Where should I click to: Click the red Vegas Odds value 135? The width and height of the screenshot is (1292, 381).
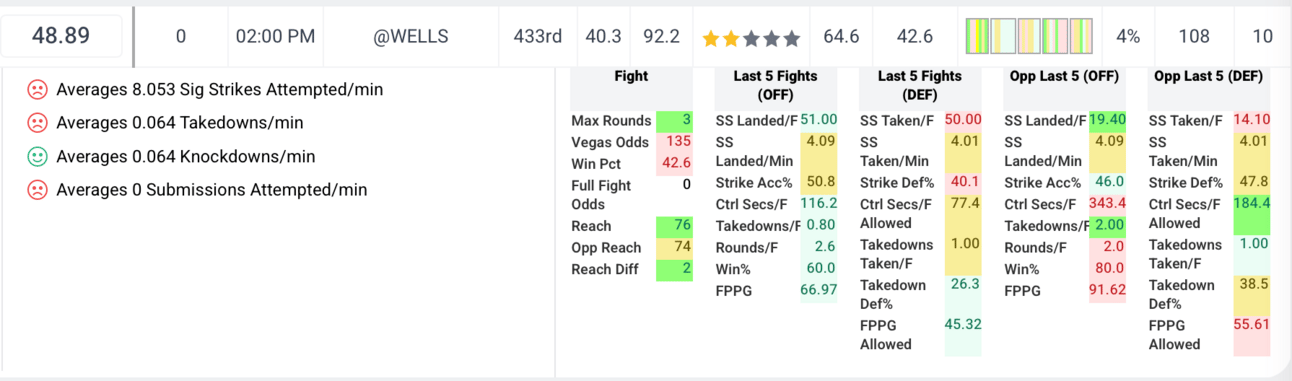[x=674, y=141]
